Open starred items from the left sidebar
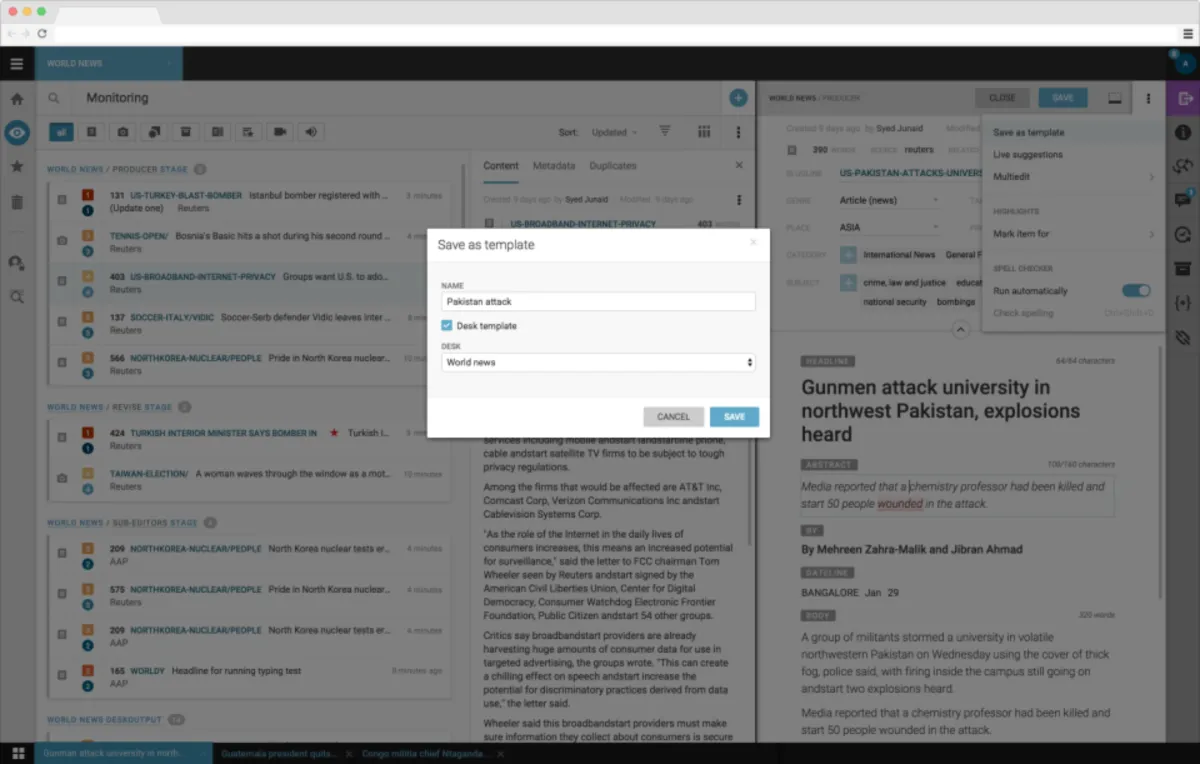 coord(16,167)
